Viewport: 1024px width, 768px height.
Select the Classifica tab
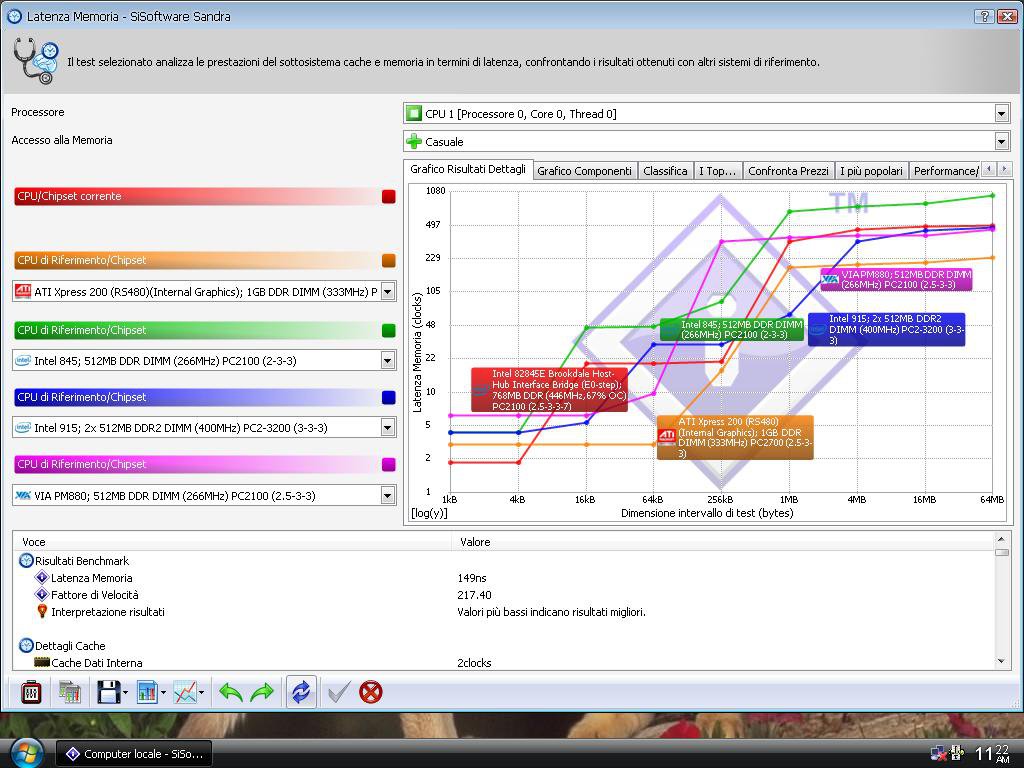[665, 171]
